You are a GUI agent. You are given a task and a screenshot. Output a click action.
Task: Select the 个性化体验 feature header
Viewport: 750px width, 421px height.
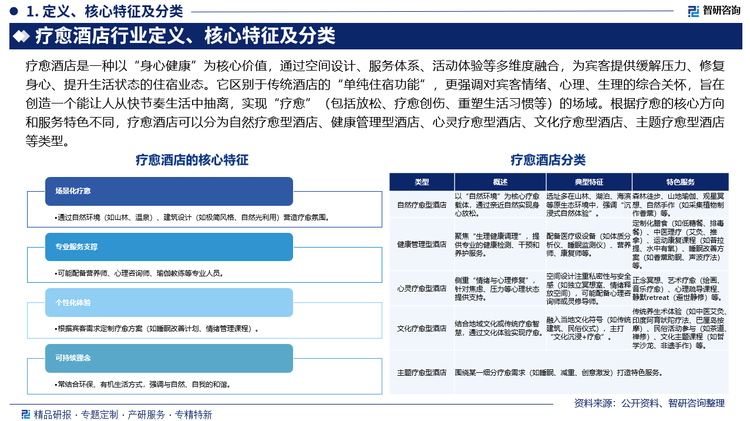click(x=169, y=302)
